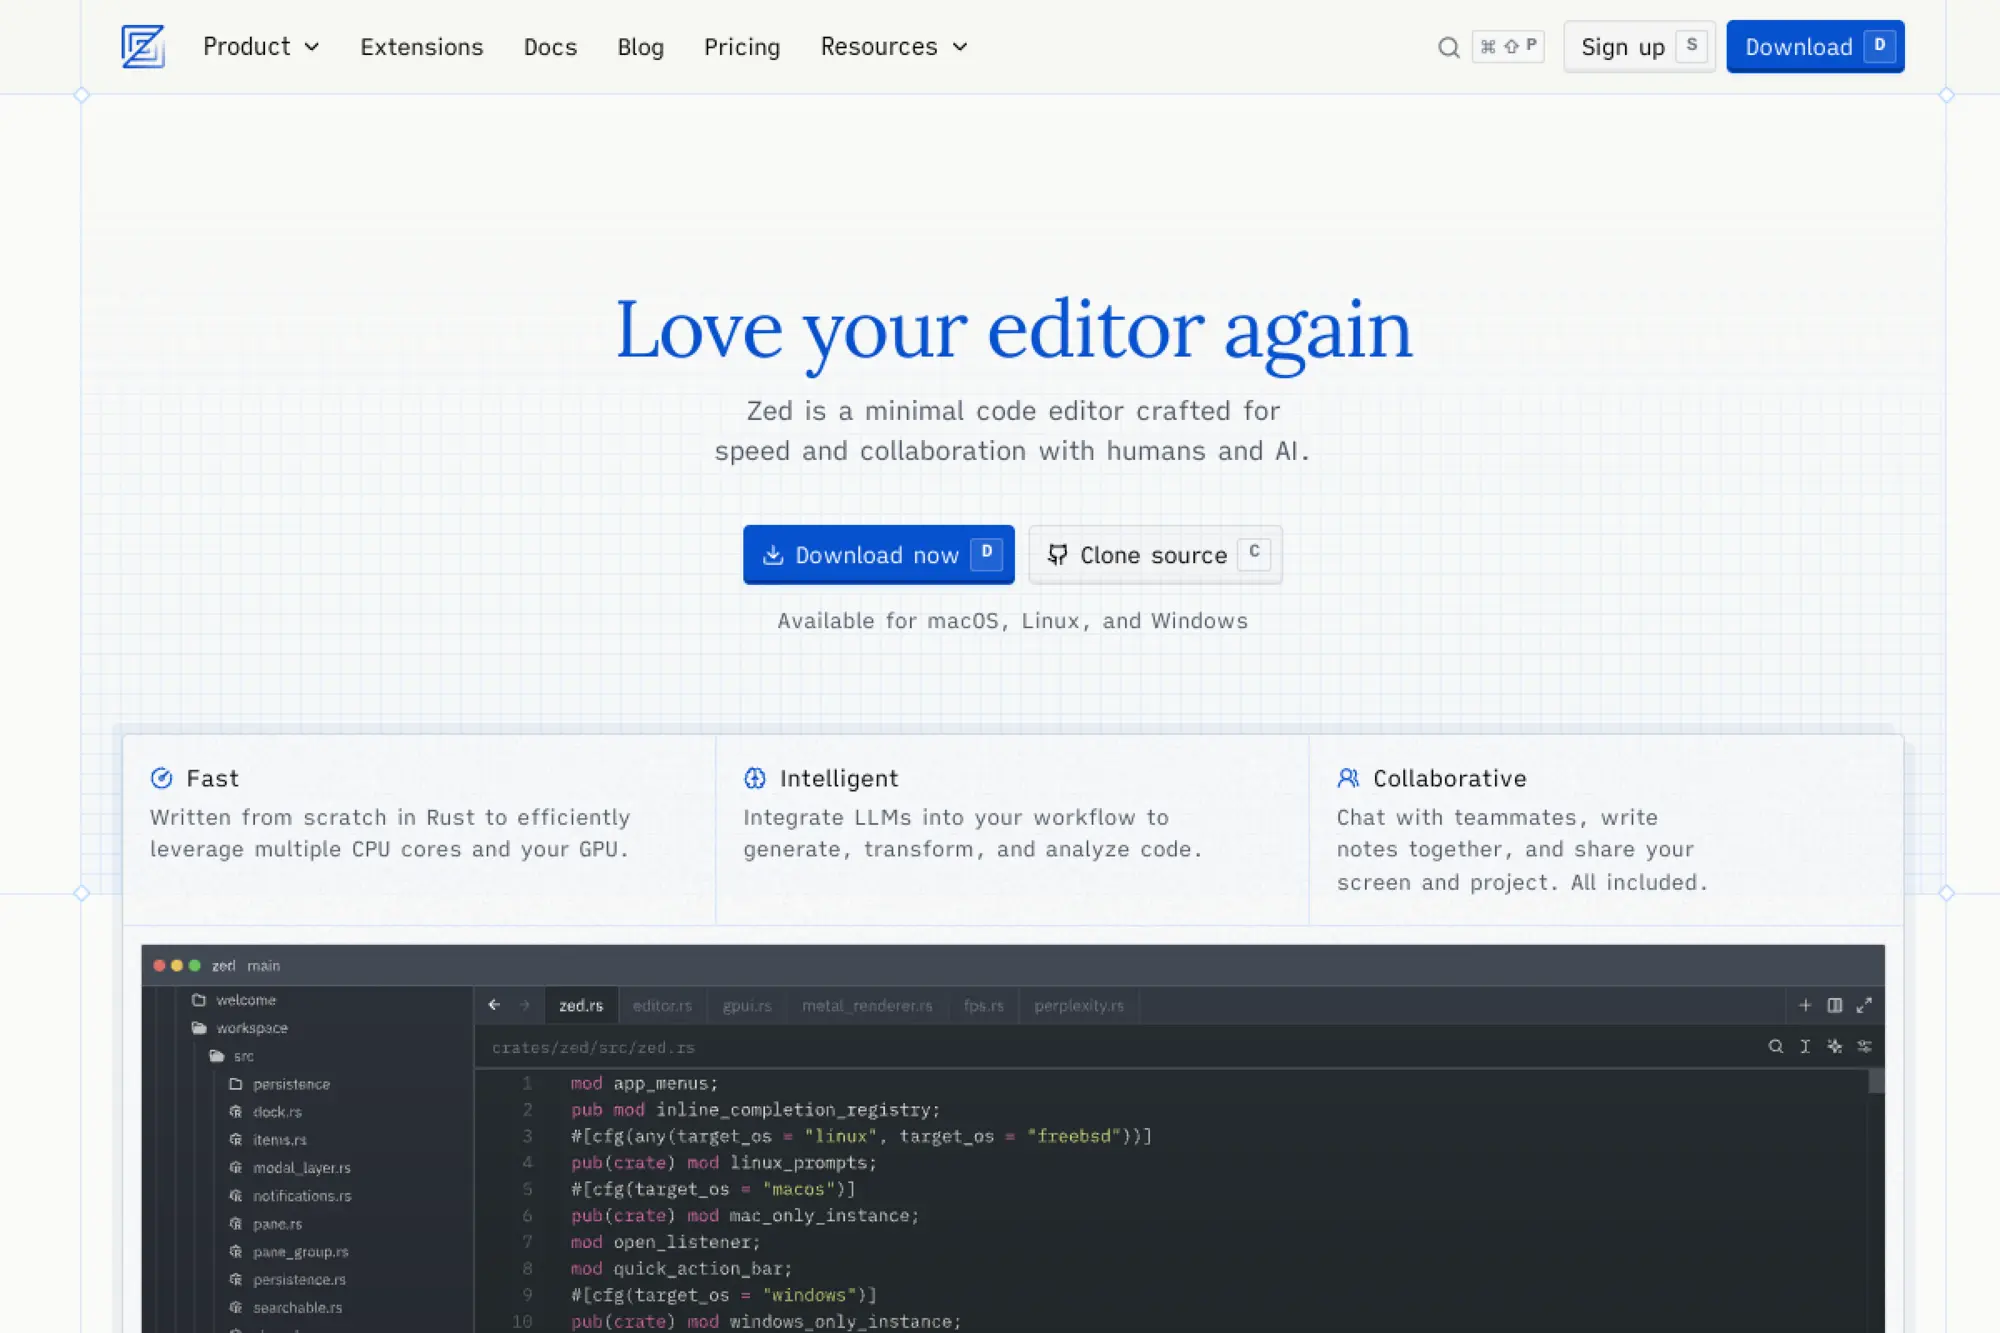Viewport: 2000px width, 1333px height.
Task: Click the editor vertical scrollbar thumb
Action: (x=1876, y=1082)
